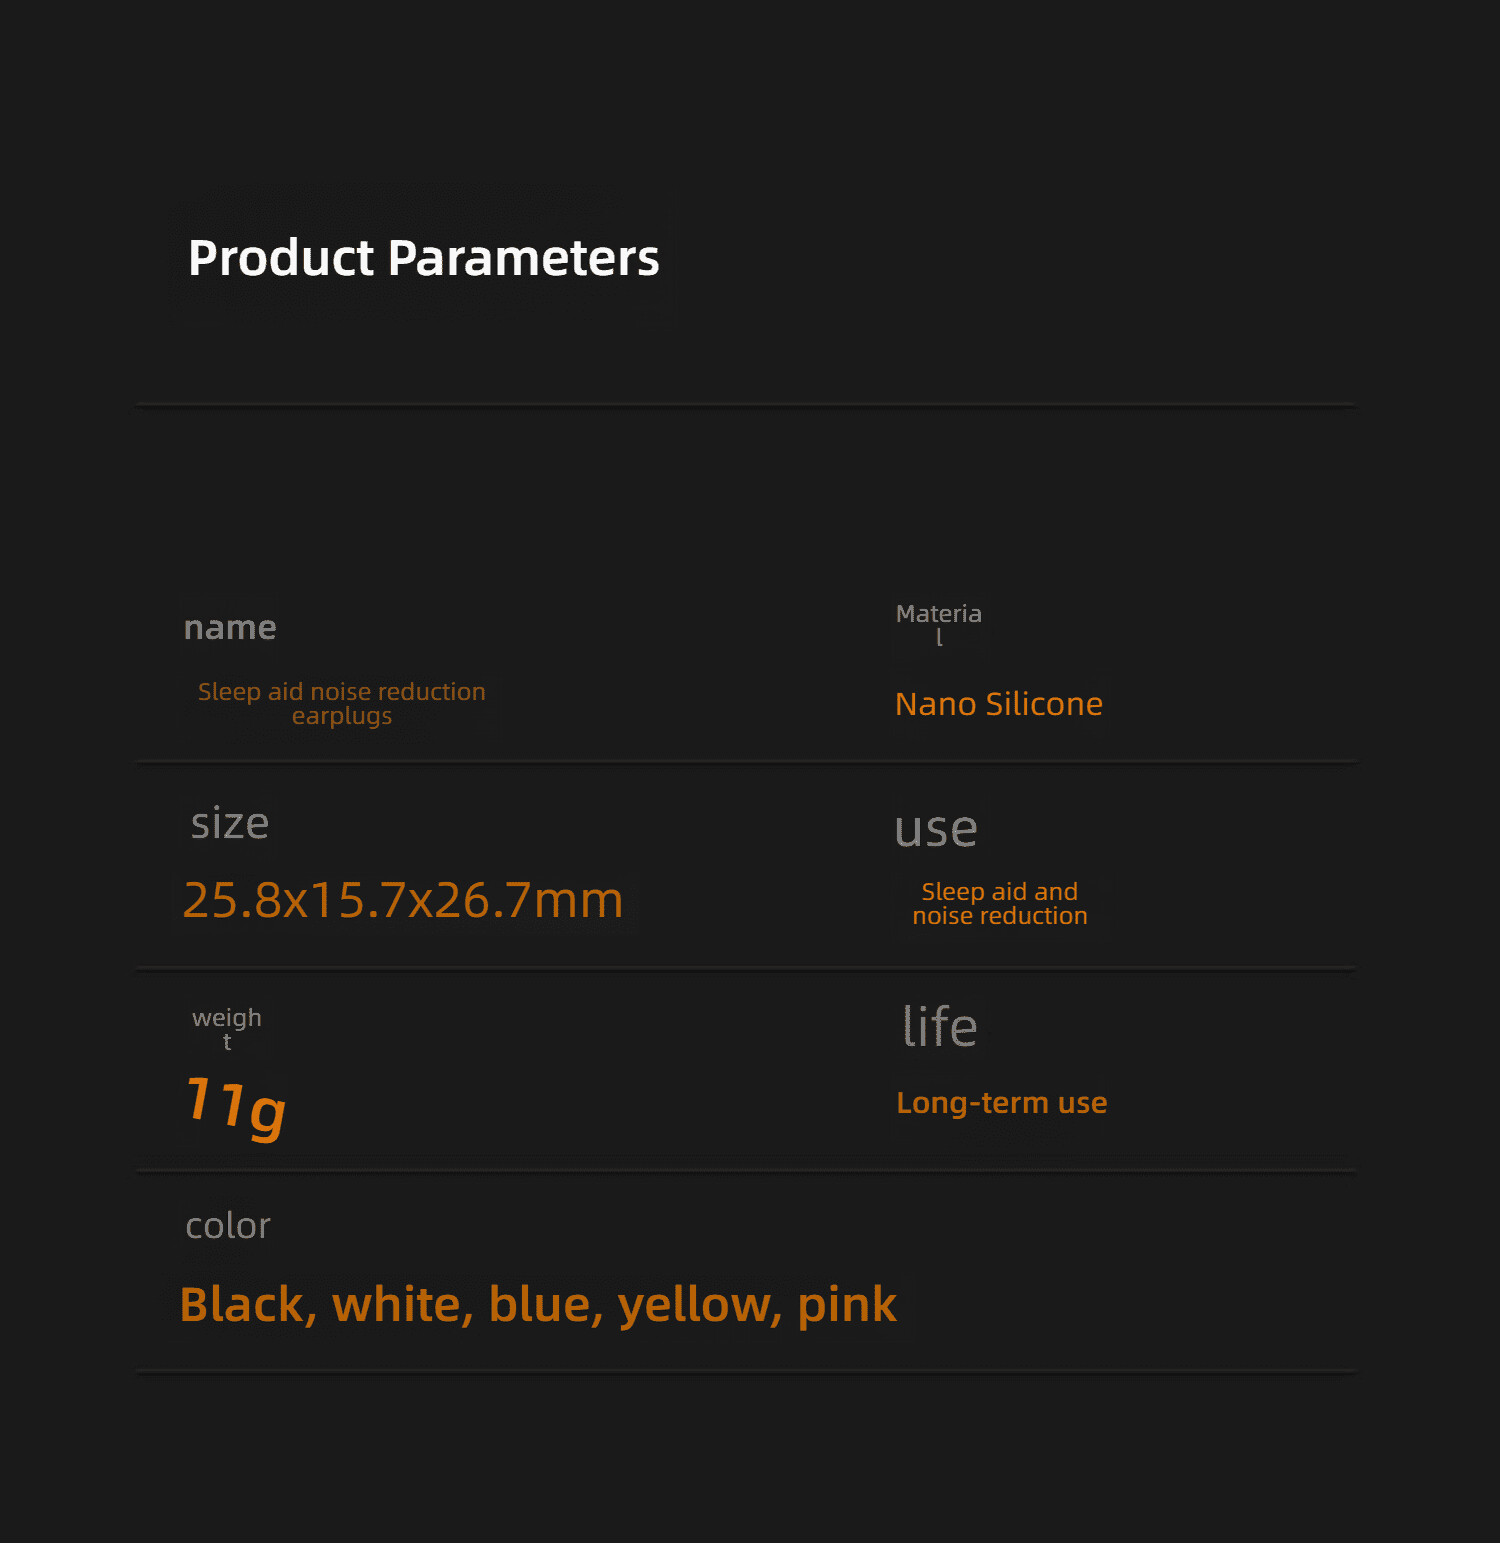
Task: Click the 11g weight value
Action: pos(236,1105)
